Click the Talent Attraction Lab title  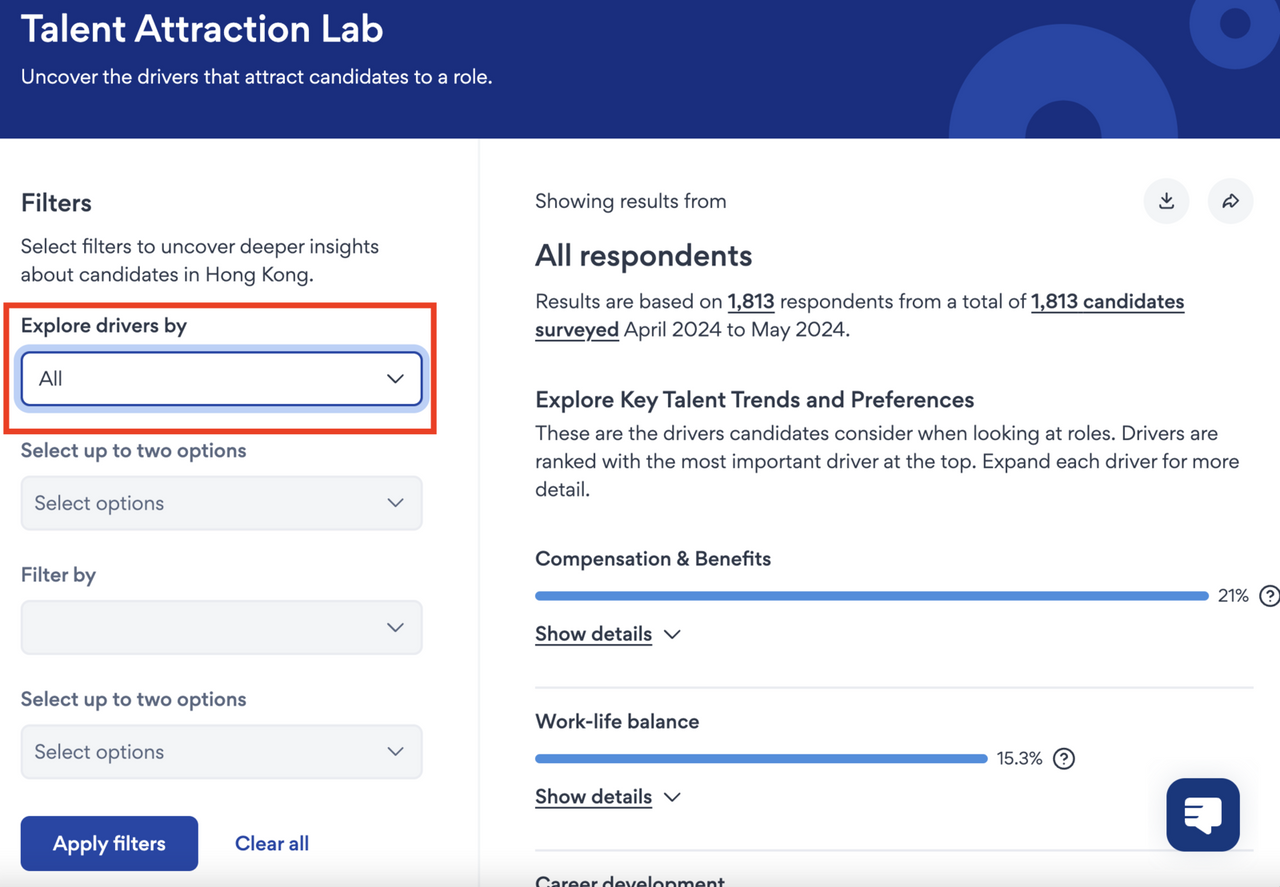pos(202,29)
